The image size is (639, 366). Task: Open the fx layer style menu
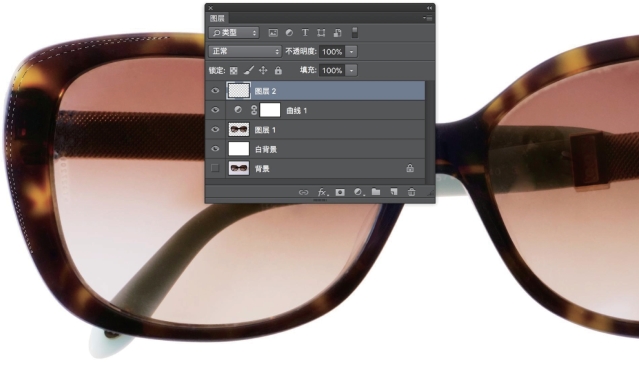point(323,192)
